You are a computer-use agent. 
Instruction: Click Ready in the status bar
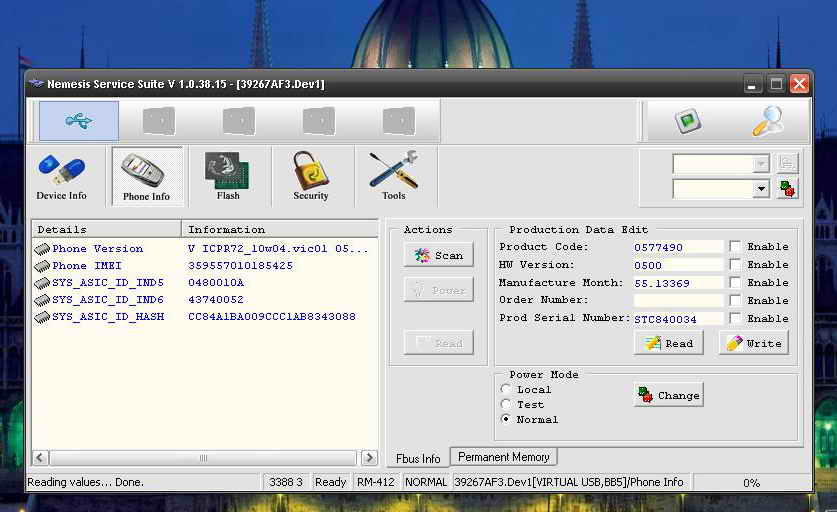point(330,482)
